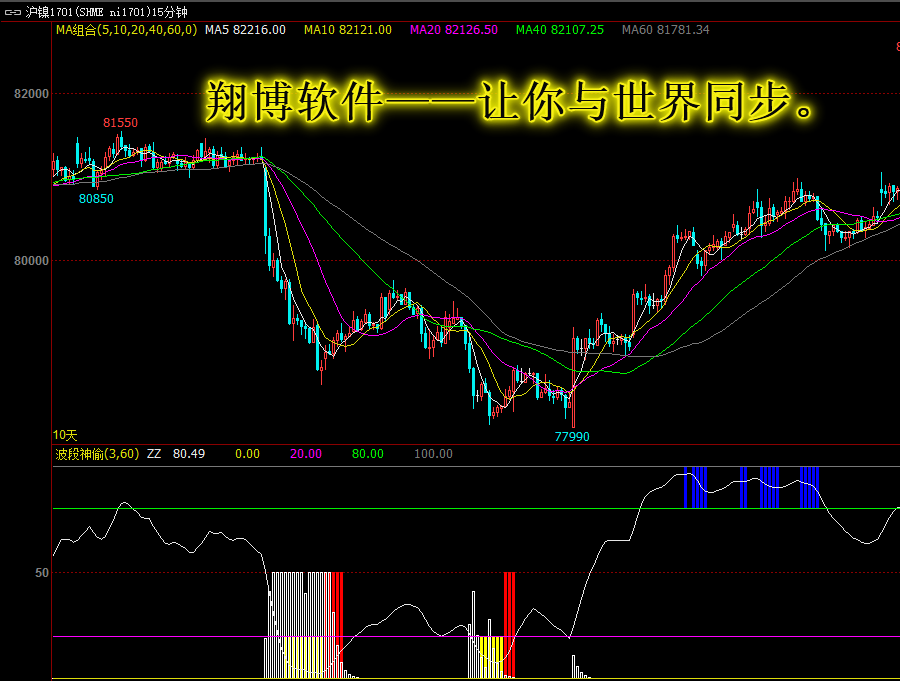
Task: Click the MA组合(5,10,20,40,60,0) indicator label
Action: (126, 30)
